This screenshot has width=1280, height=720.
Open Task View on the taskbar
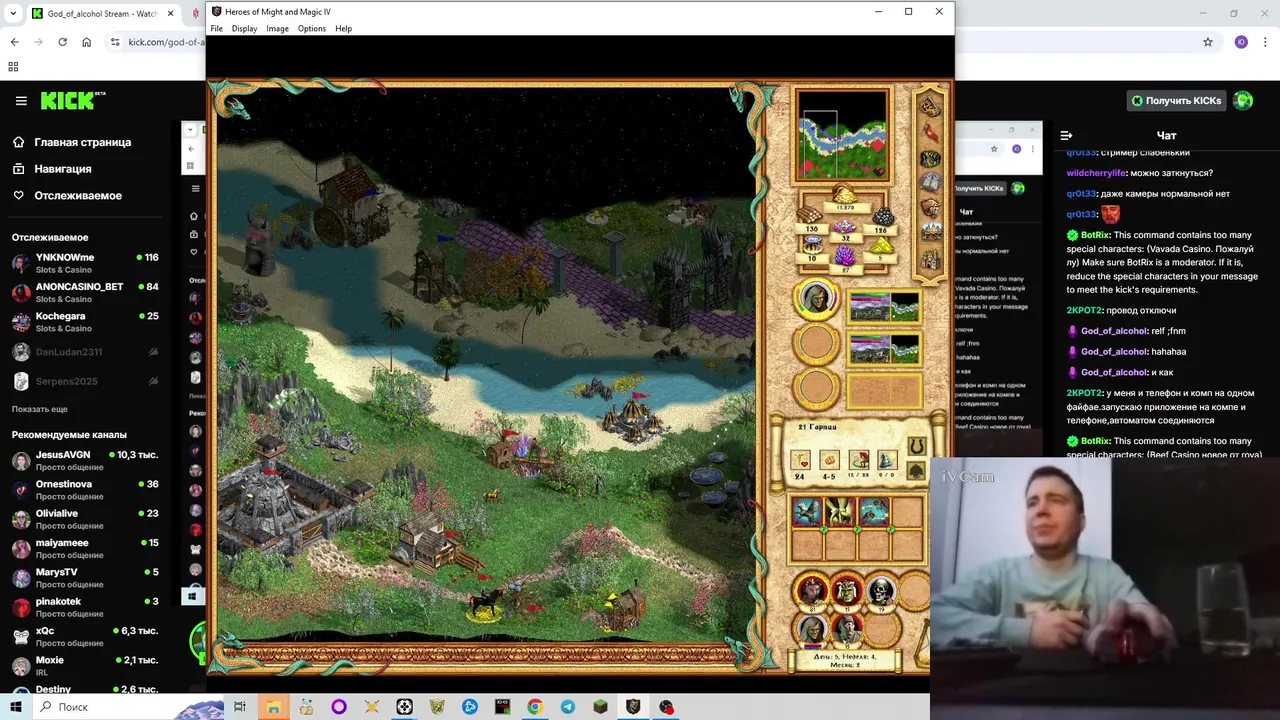pyautogui.click(x=240, y=707)
